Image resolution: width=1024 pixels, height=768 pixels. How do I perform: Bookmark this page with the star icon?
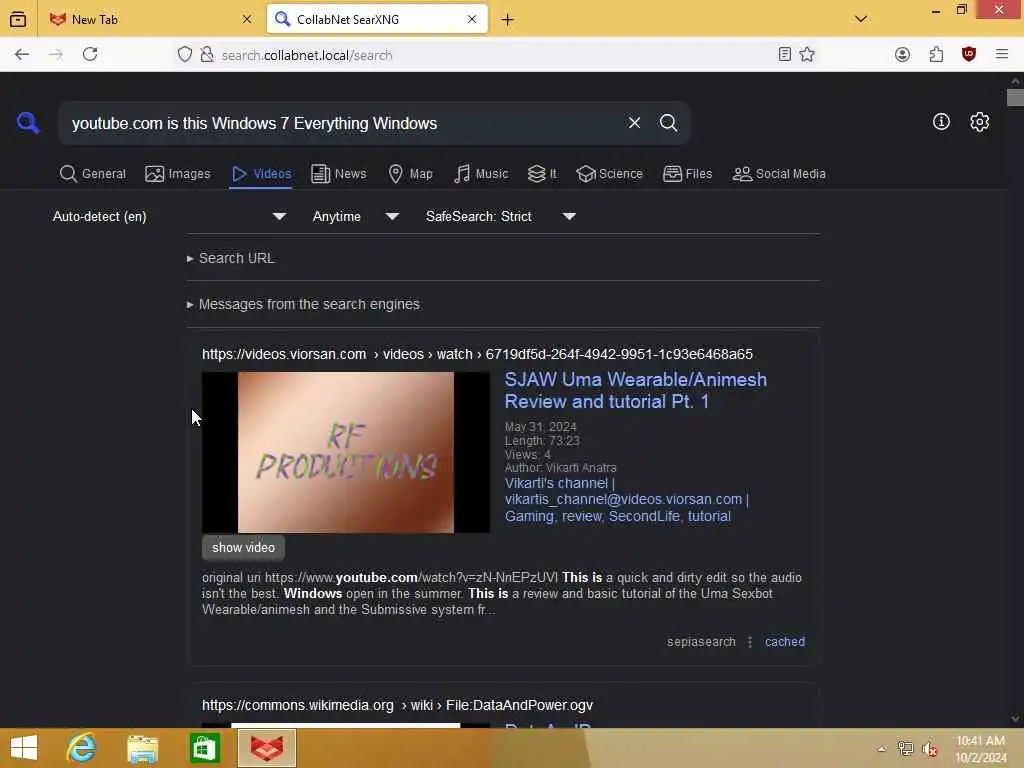(807, 55)
